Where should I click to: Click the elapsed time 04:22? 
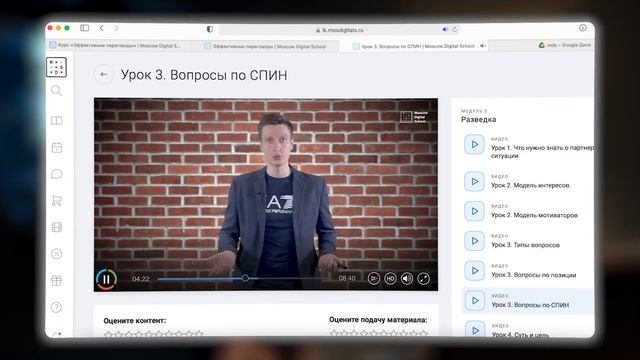coord(141,279)
